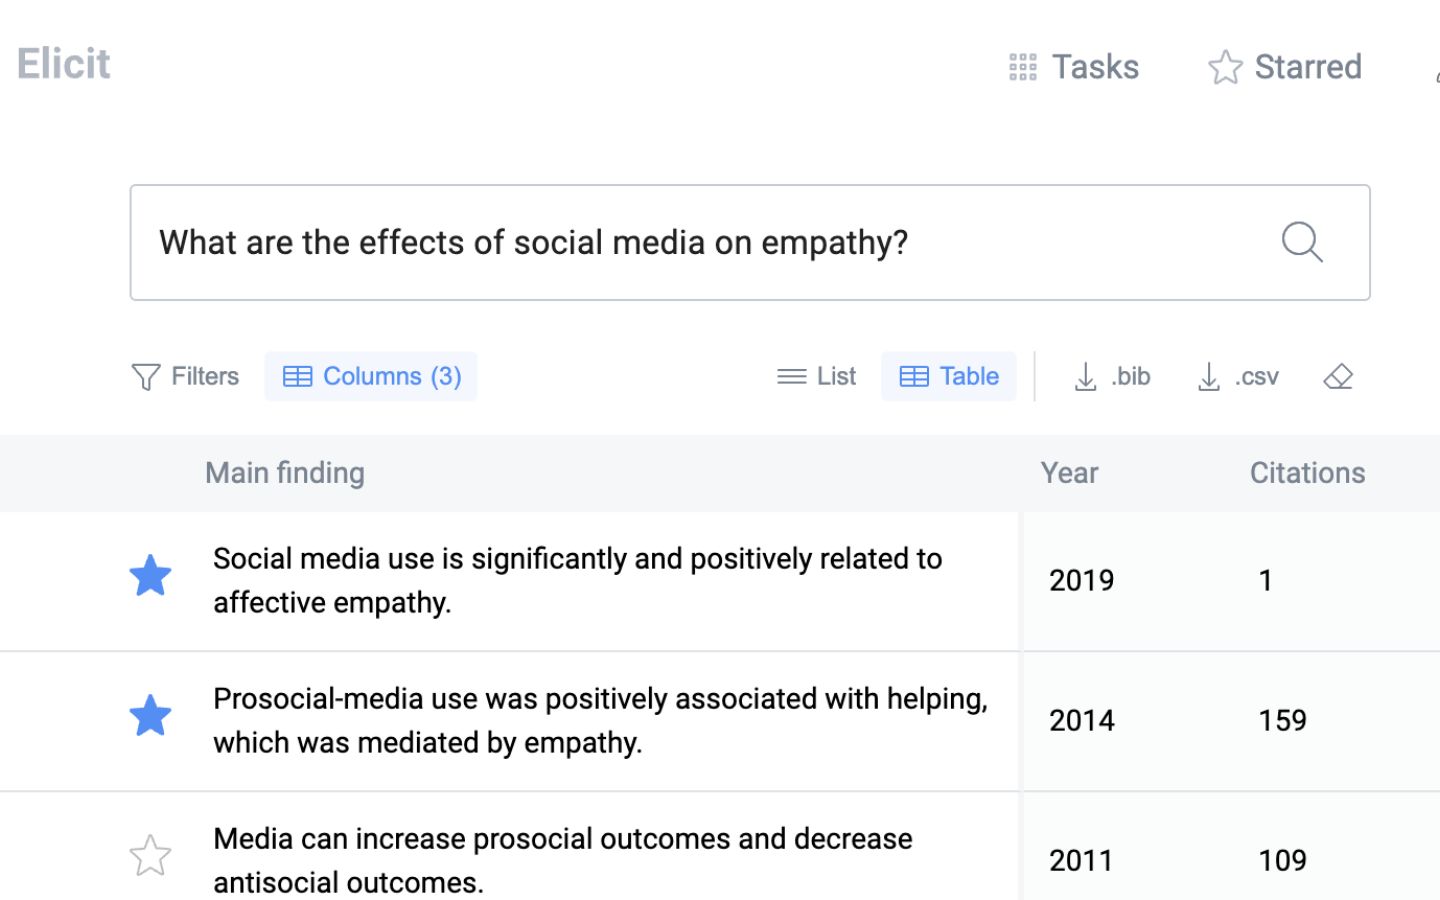Screen dimensions: 1440x900
Task: Open the Tasks grid menu
Action: click(1073, 67)
